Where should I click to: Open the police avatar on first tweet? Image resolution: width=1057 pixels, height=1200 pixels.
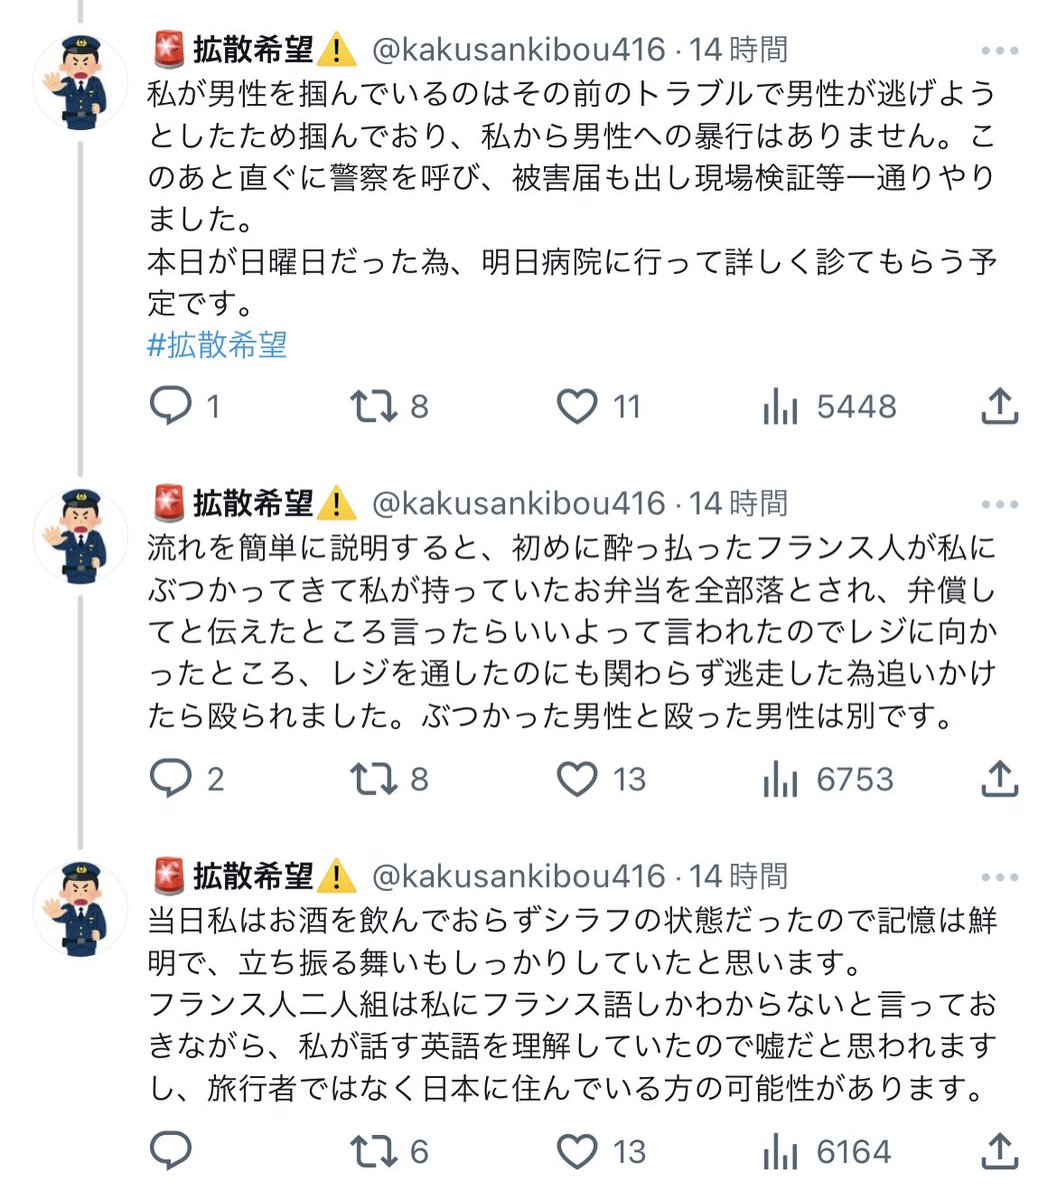pos(81,82)
